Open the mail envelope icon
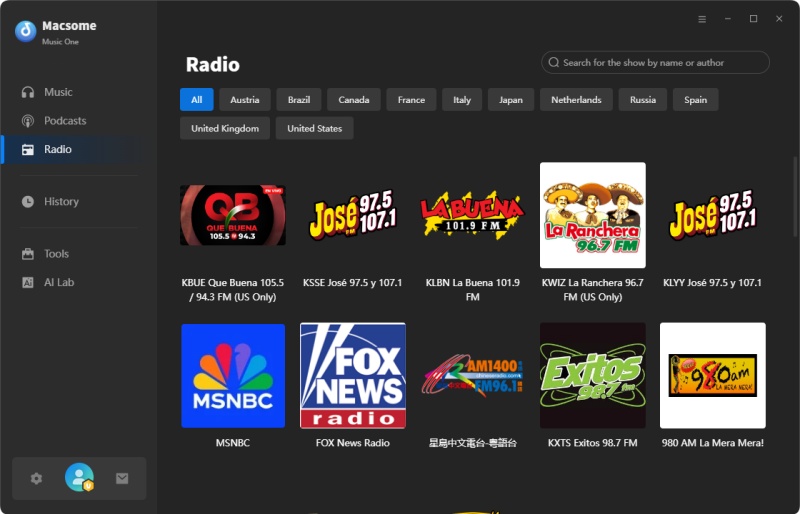 tap(122, 478)
